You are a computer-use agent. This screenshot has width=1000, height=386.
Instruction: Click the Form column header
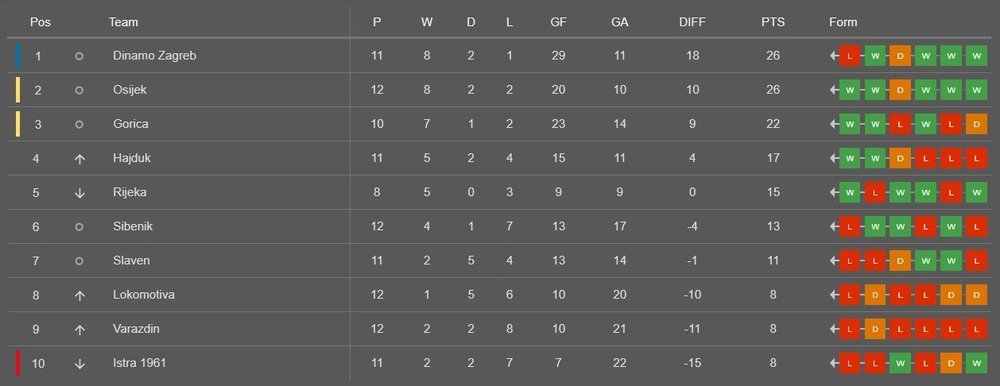tap(843, 22)
